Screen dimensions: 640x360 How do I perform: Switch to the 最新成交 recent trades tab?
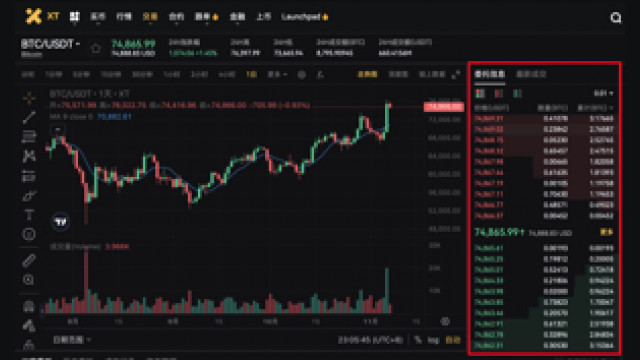531,74
